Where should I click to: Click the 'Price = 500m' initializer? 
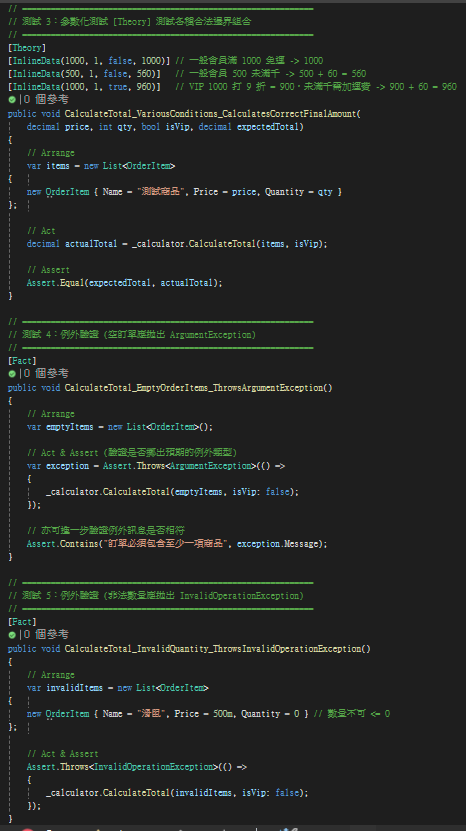point(203,714)
